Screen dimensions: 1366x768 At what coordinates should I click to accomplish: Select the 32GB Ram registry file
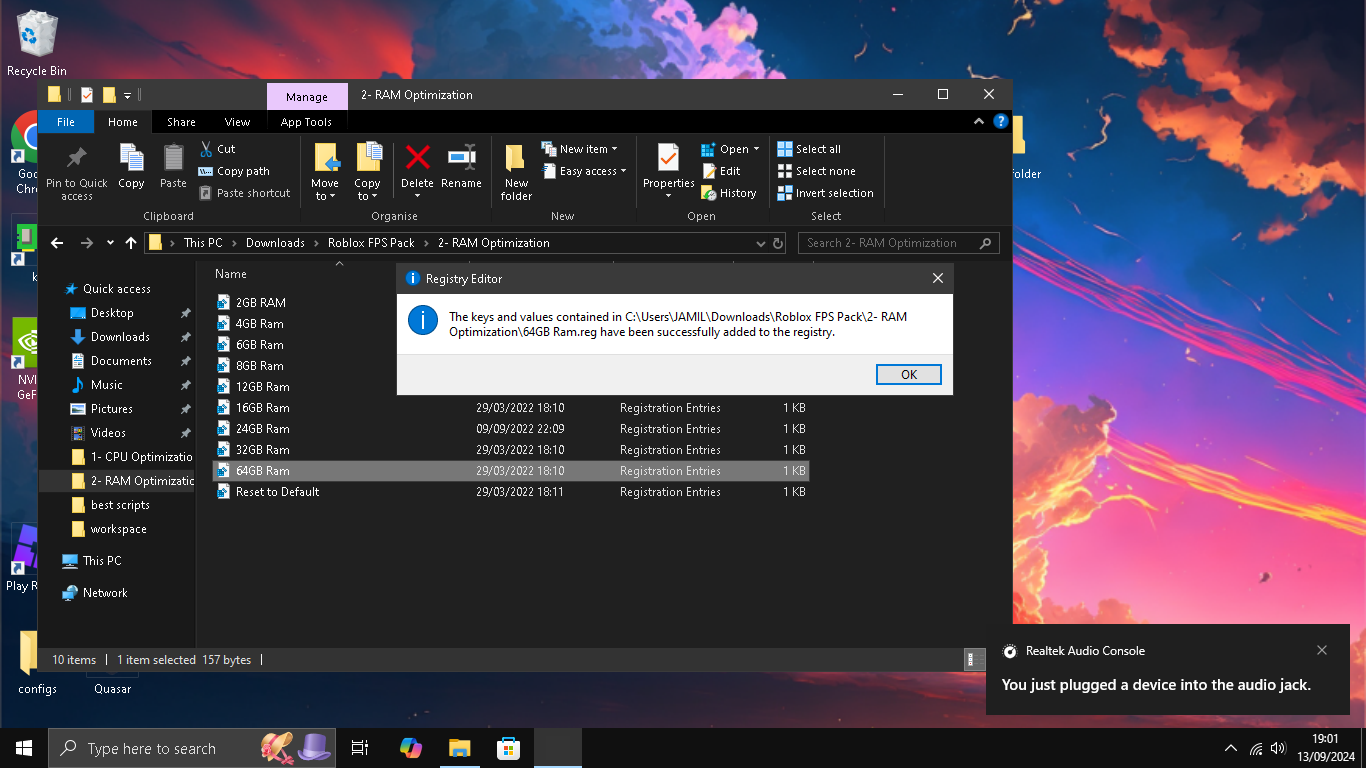click(510, 450)
